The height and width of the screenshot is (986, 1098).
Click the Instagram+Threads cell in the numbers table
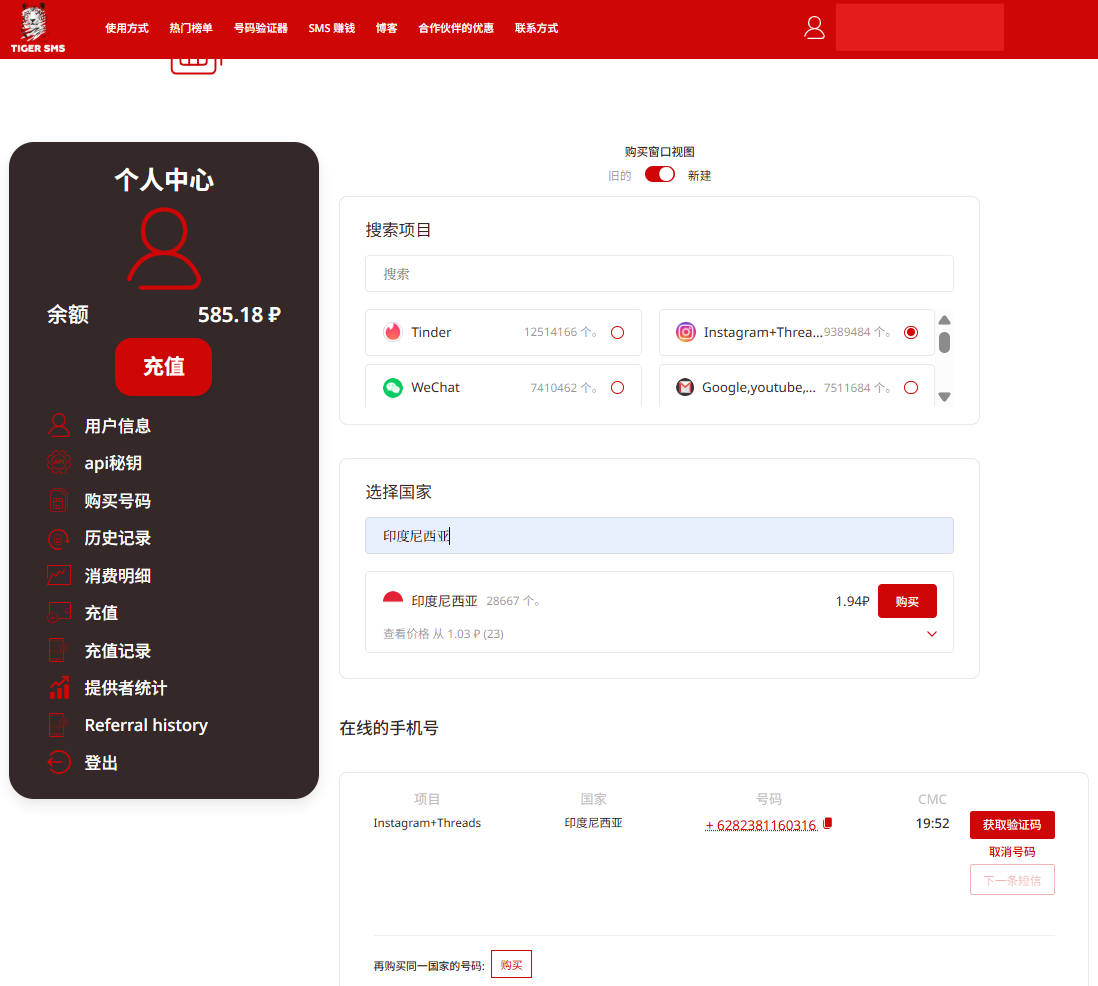click(427, 823)
